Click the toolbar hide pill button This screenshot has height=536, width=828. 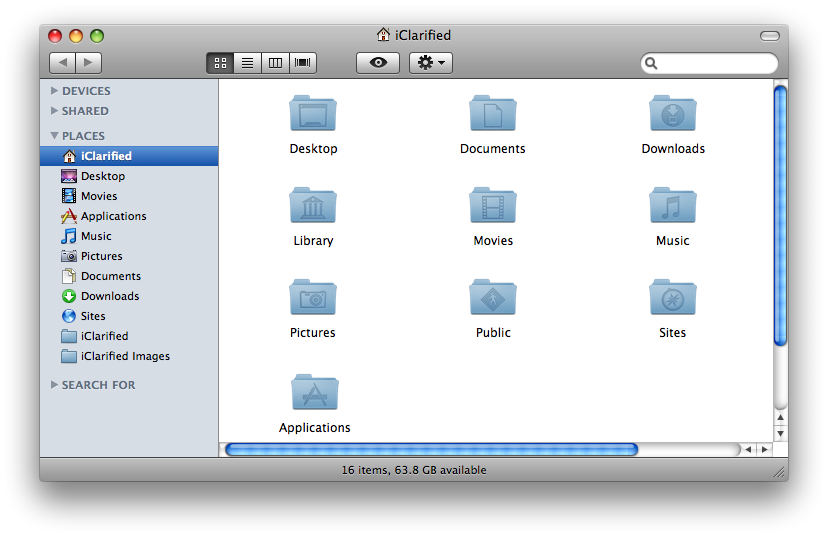click(769, 36)
